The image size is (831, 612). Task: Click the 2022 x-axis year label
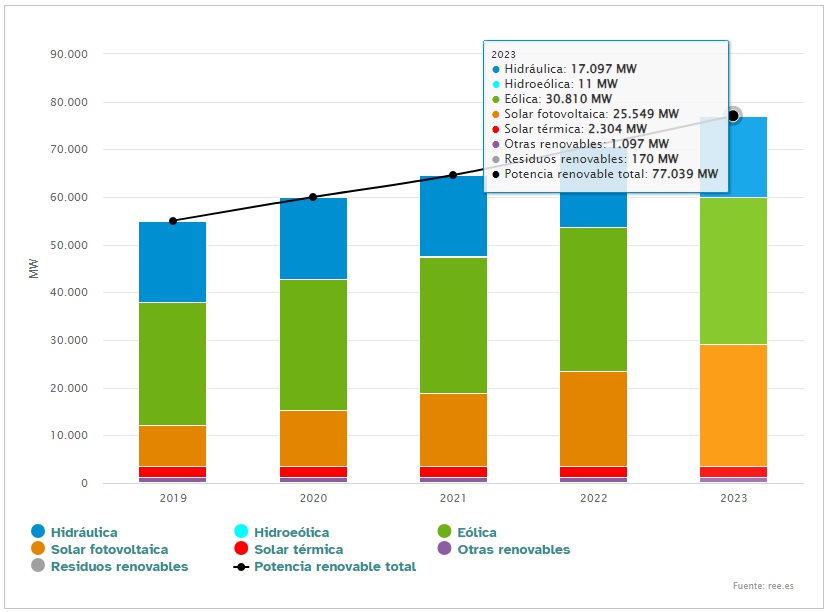(x=594, y=498)
